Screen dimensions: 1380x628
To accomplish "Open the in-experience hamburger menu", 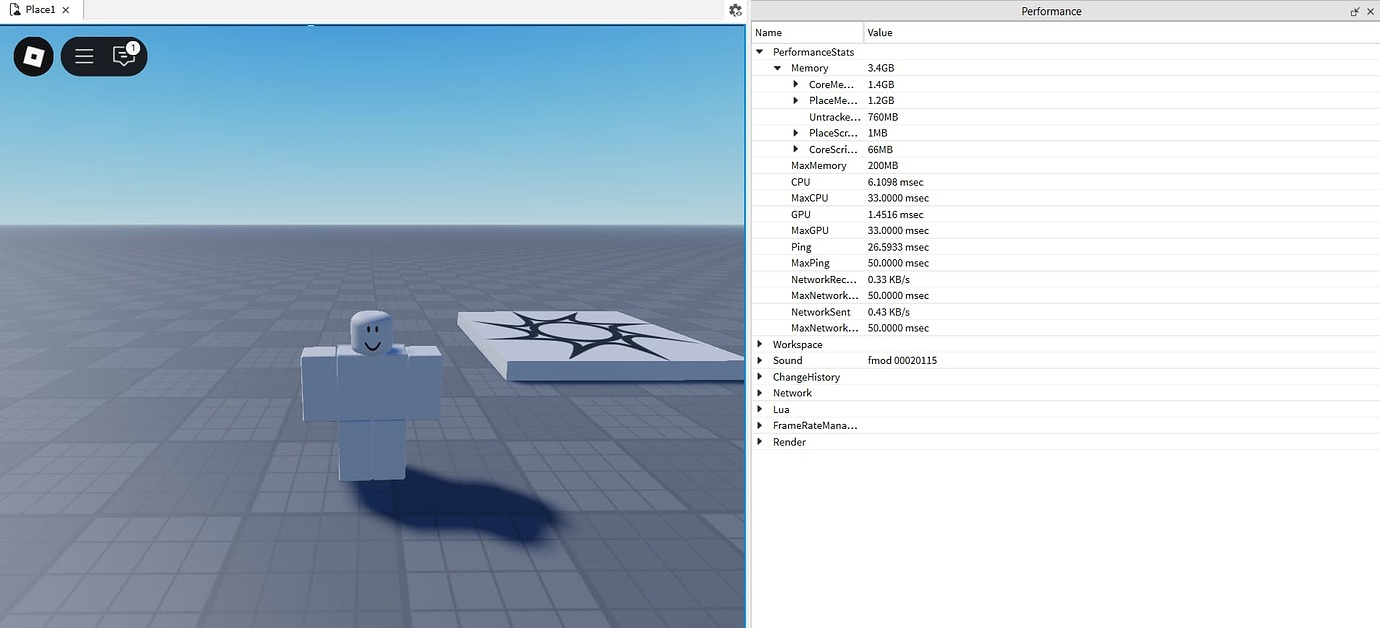I will 84,56.
